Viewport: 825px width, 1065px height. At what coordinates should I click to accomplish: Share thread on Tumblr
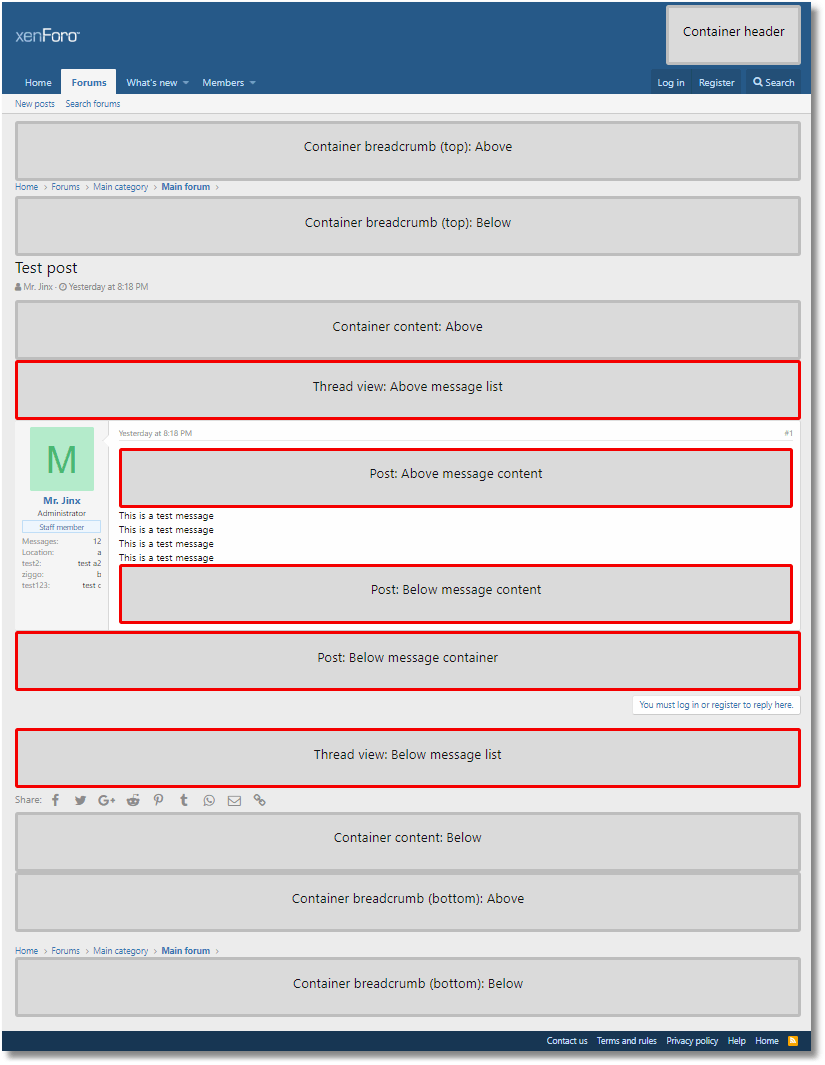pyautogui.click(x=184, y=800)
